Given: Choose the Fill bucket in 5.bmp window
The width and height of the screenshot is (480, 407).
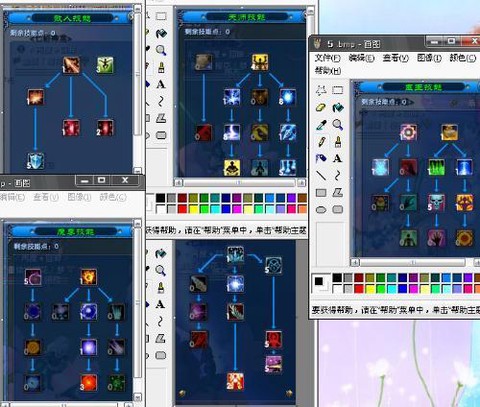Looking at the screenshot, I should pos(337,108).
